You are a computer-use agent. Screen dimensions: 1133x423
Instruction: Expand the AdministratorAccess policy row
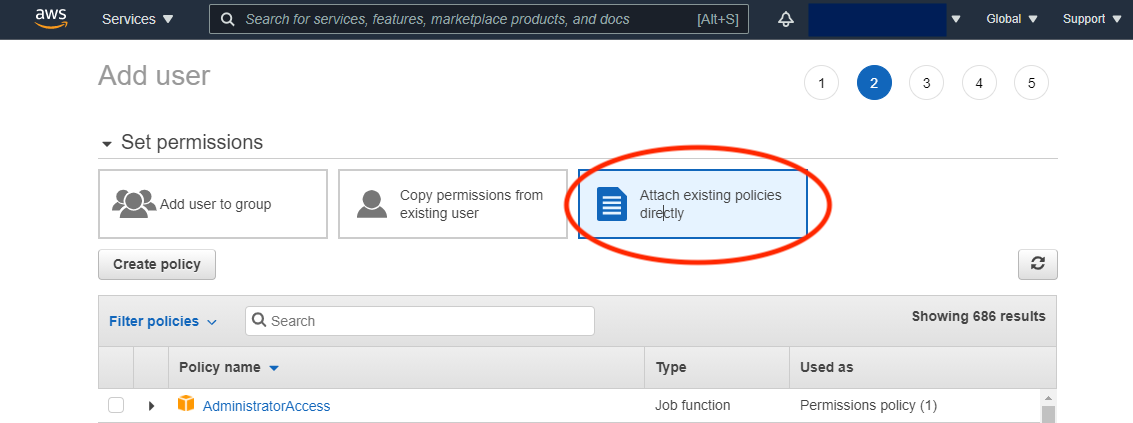pyautogui.click(x=151, y=406)
